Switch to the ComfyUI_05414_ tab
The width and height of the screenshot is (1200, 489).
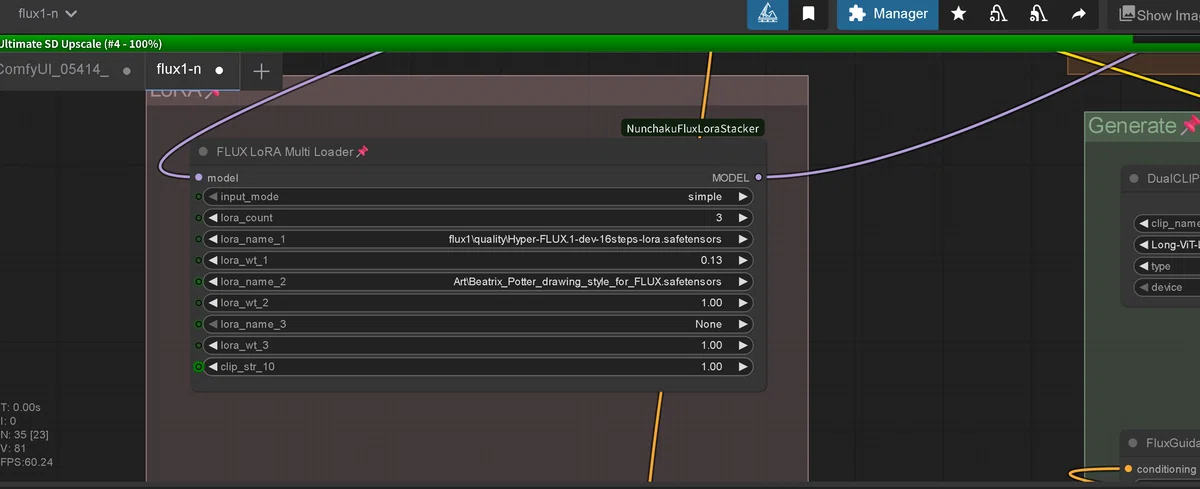pyautogui.click(x=54, y=70)
